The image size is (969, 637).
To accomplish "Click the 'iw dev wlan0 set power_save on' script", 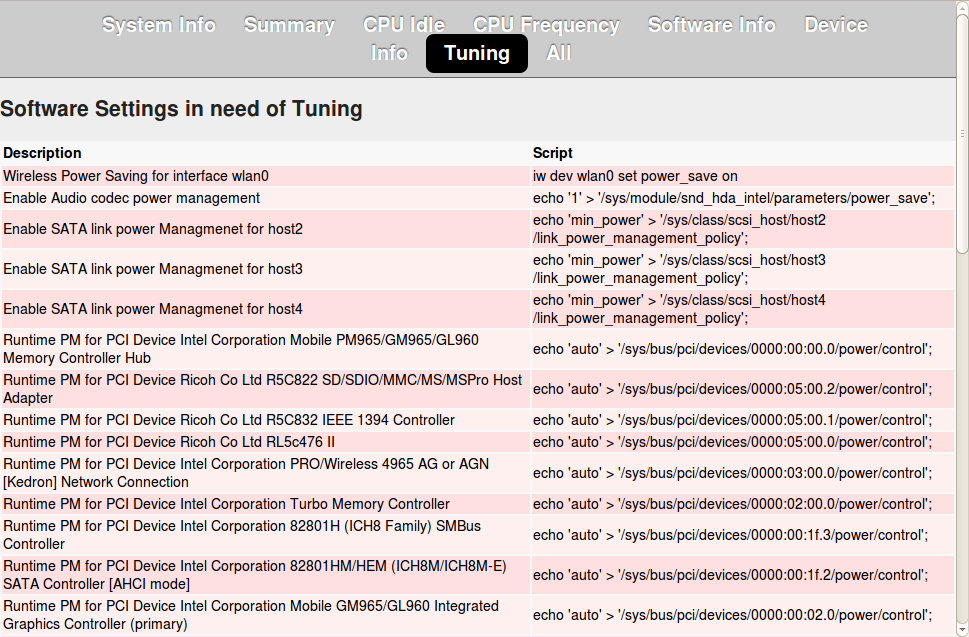I will [635, 176].
